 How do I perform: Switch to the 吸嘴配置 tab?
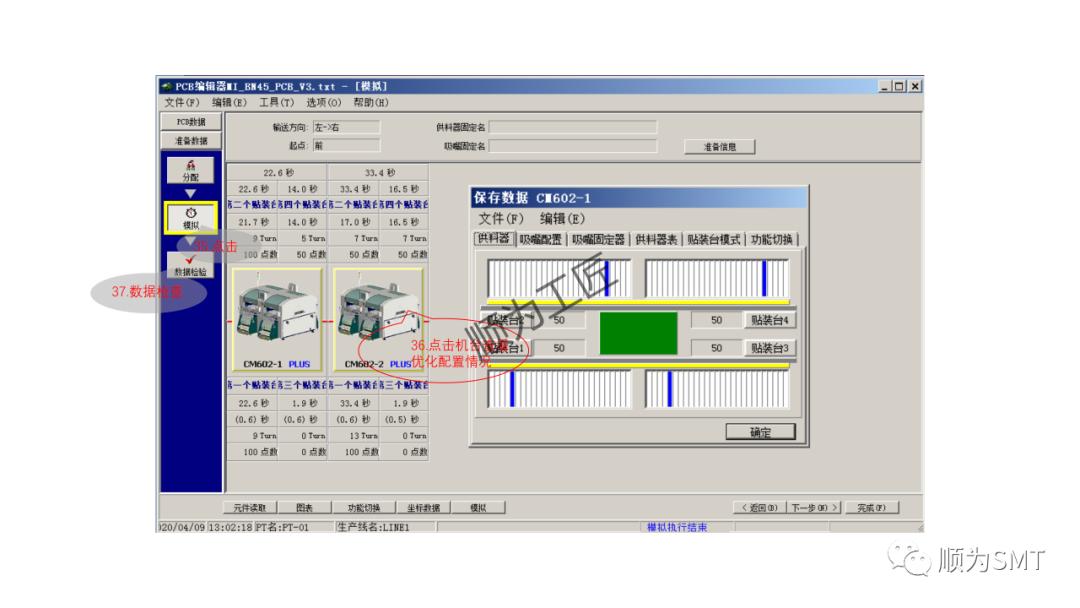(x=541, y=239)
